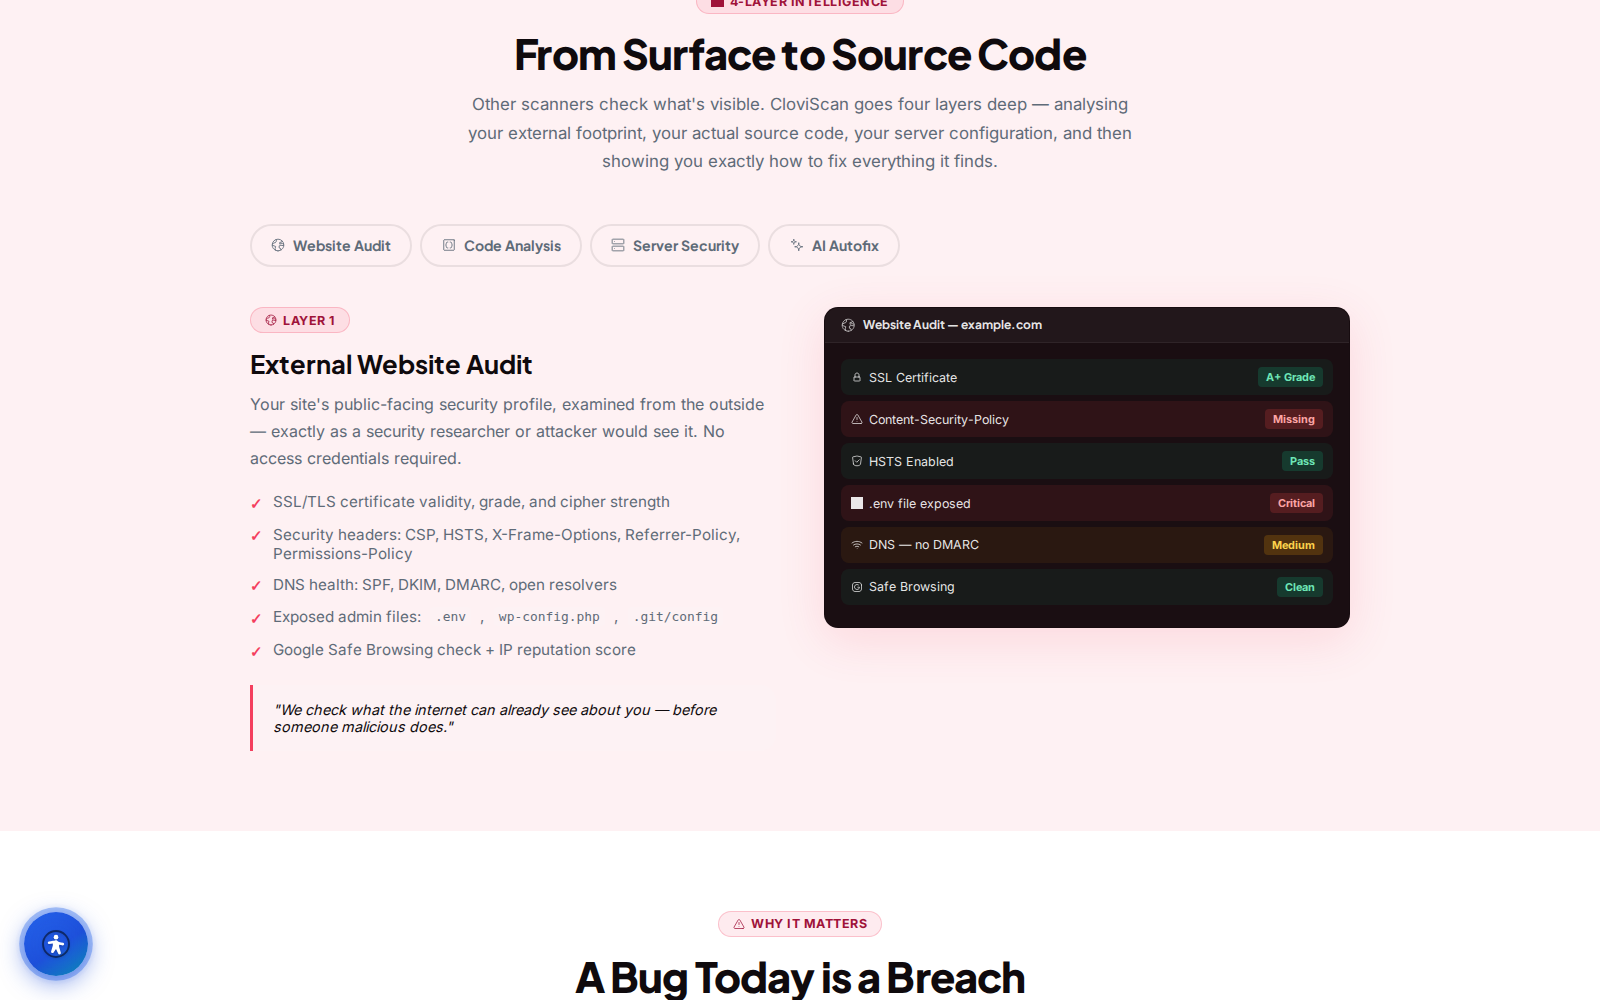Click the checkmark beside Exposed admin files
1600x1000 pixels.
click(x=256, y=618)
